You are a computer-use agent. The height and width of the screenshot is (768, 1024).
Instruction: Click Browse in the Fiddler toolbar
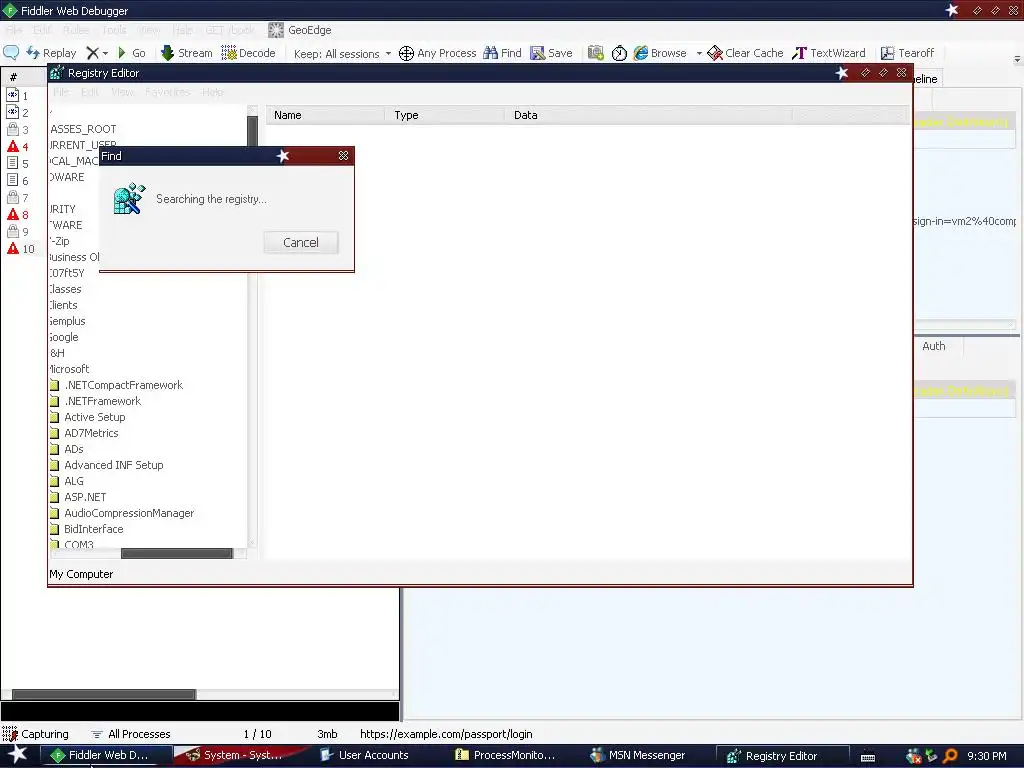tap(660, 53)
